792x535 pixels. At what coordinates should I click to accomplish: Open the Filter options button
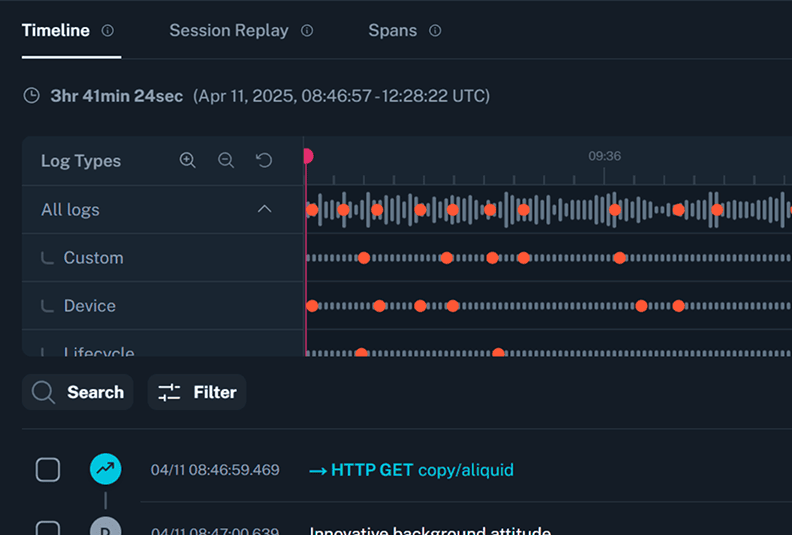click(x=197, y=392)
